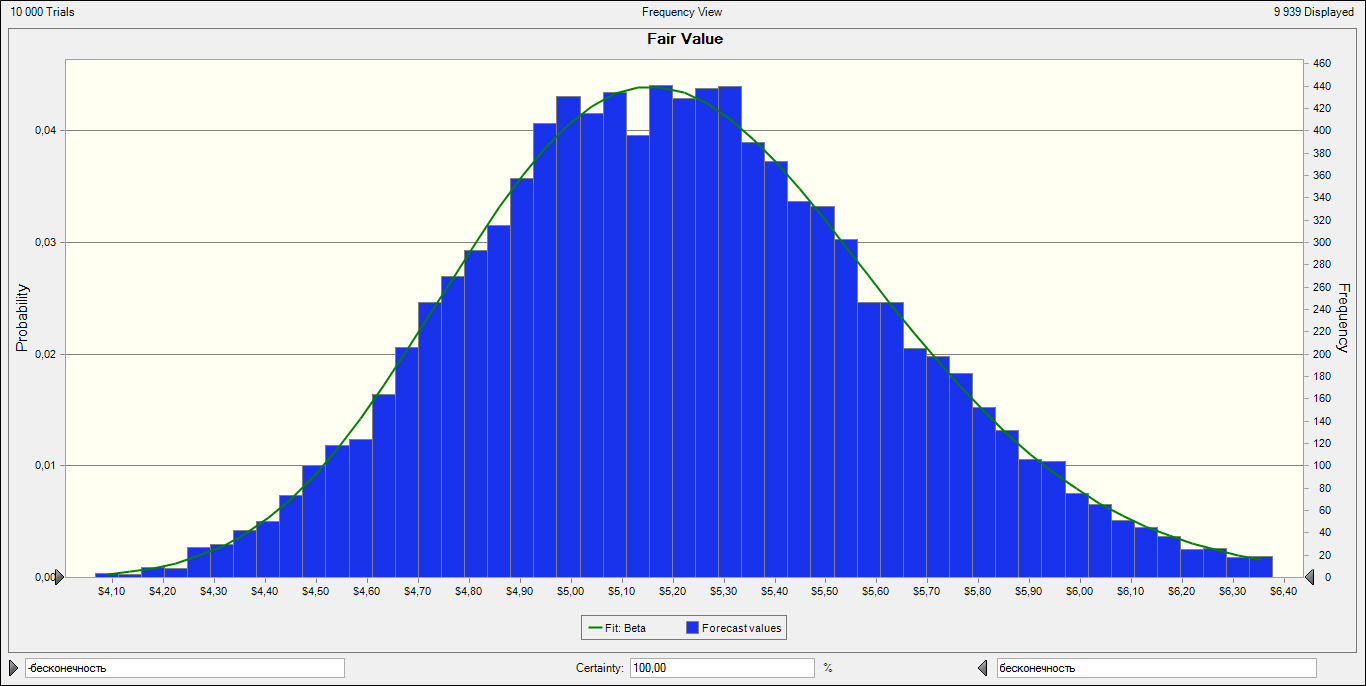This screenshot has height=686, width=1366.
Task: Click the 460 frequency axis label
Action: (1321, 63)
